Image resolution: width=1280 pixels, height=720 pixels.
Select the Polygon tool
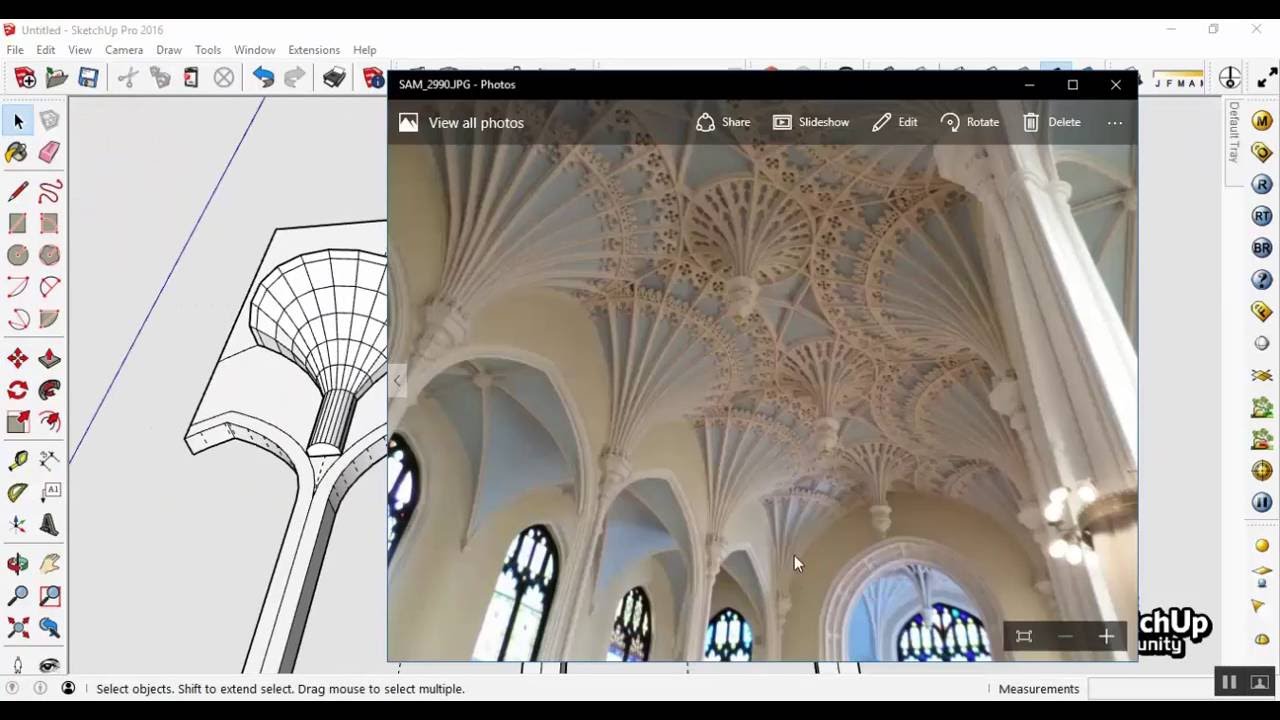click(49, 256)
